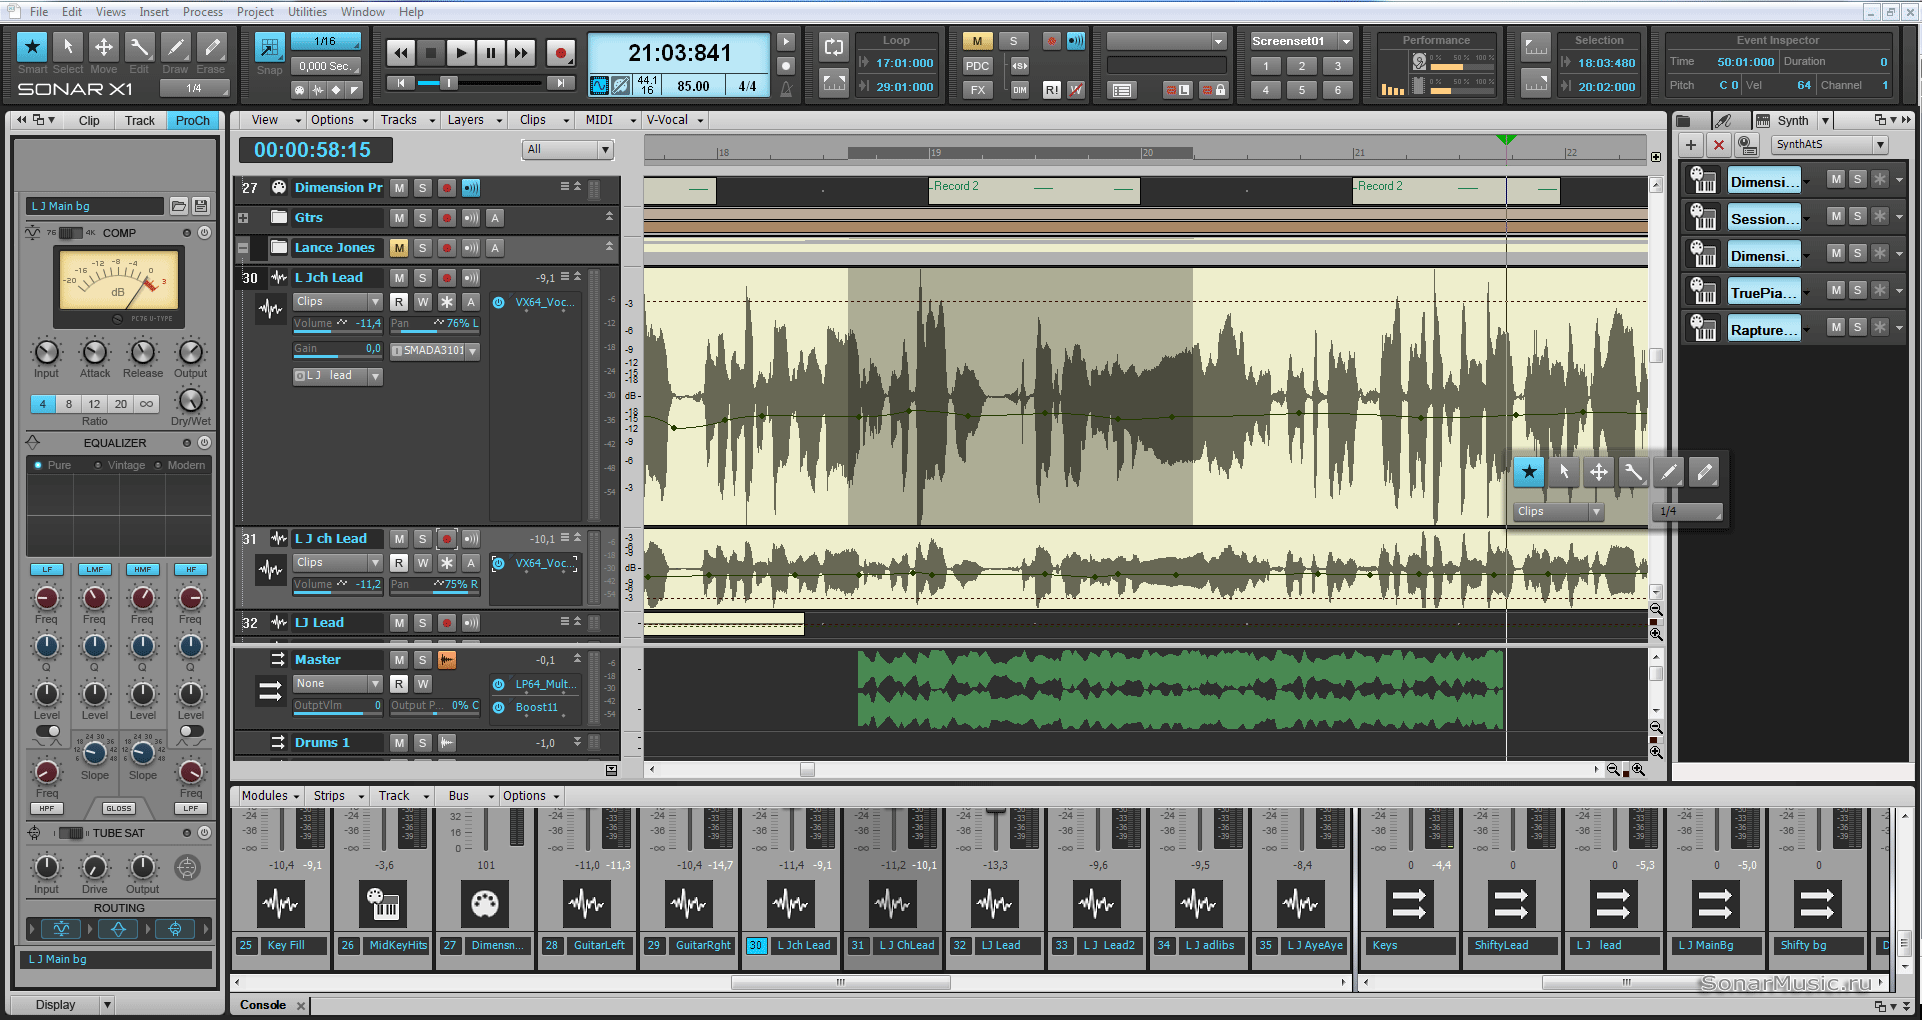
Task: Mute the Dimension Pr track
Action: [399, 188]
